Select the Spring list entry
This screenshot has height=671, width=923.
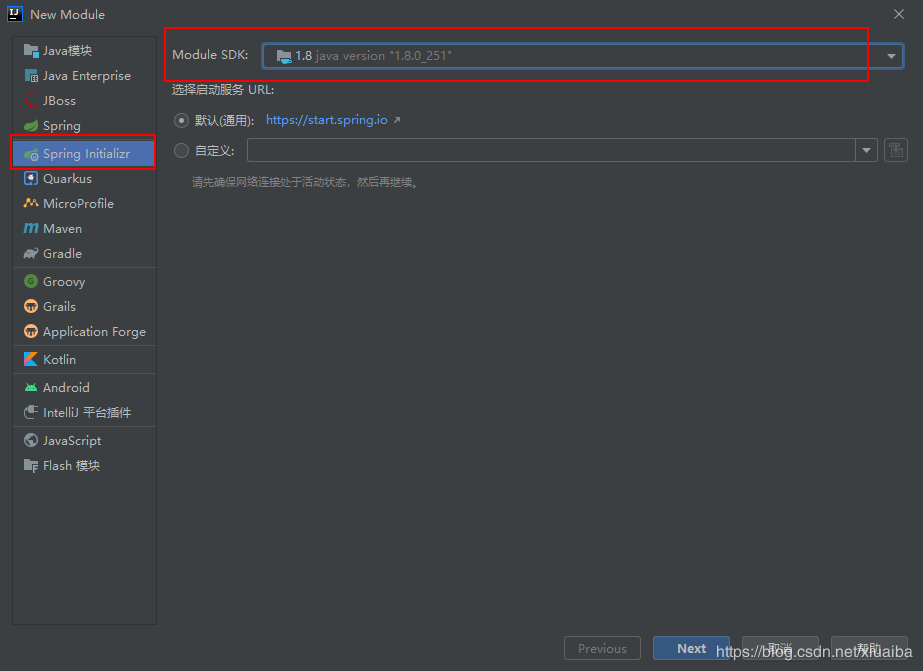pyautogui.click(x=84, y=126)
